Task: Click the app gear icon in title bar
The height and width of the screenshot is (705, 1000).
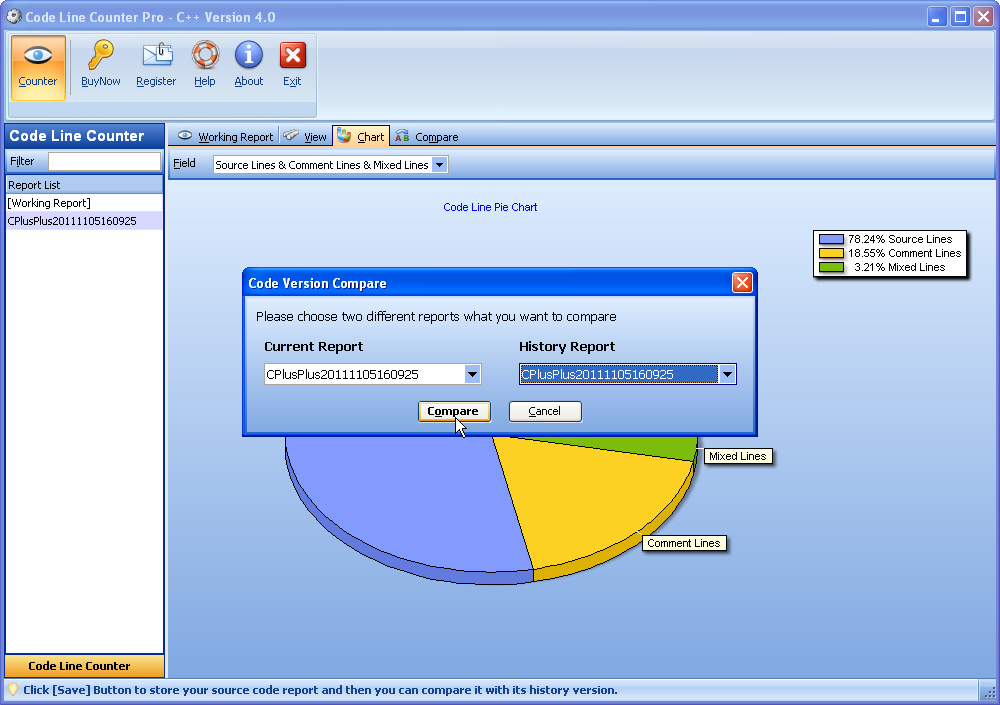Action: (14, 16)
